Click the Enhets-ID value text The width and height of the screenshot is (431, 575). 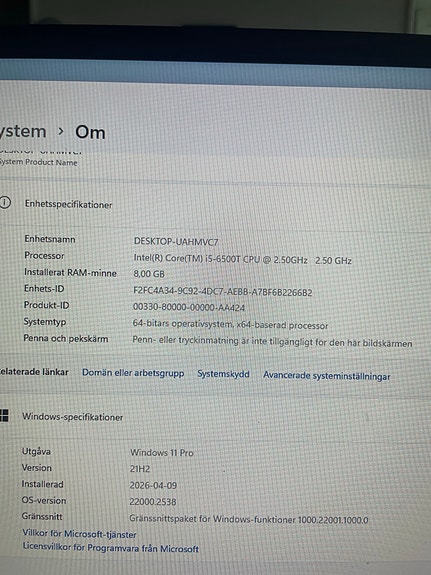(x=223, y=292)
